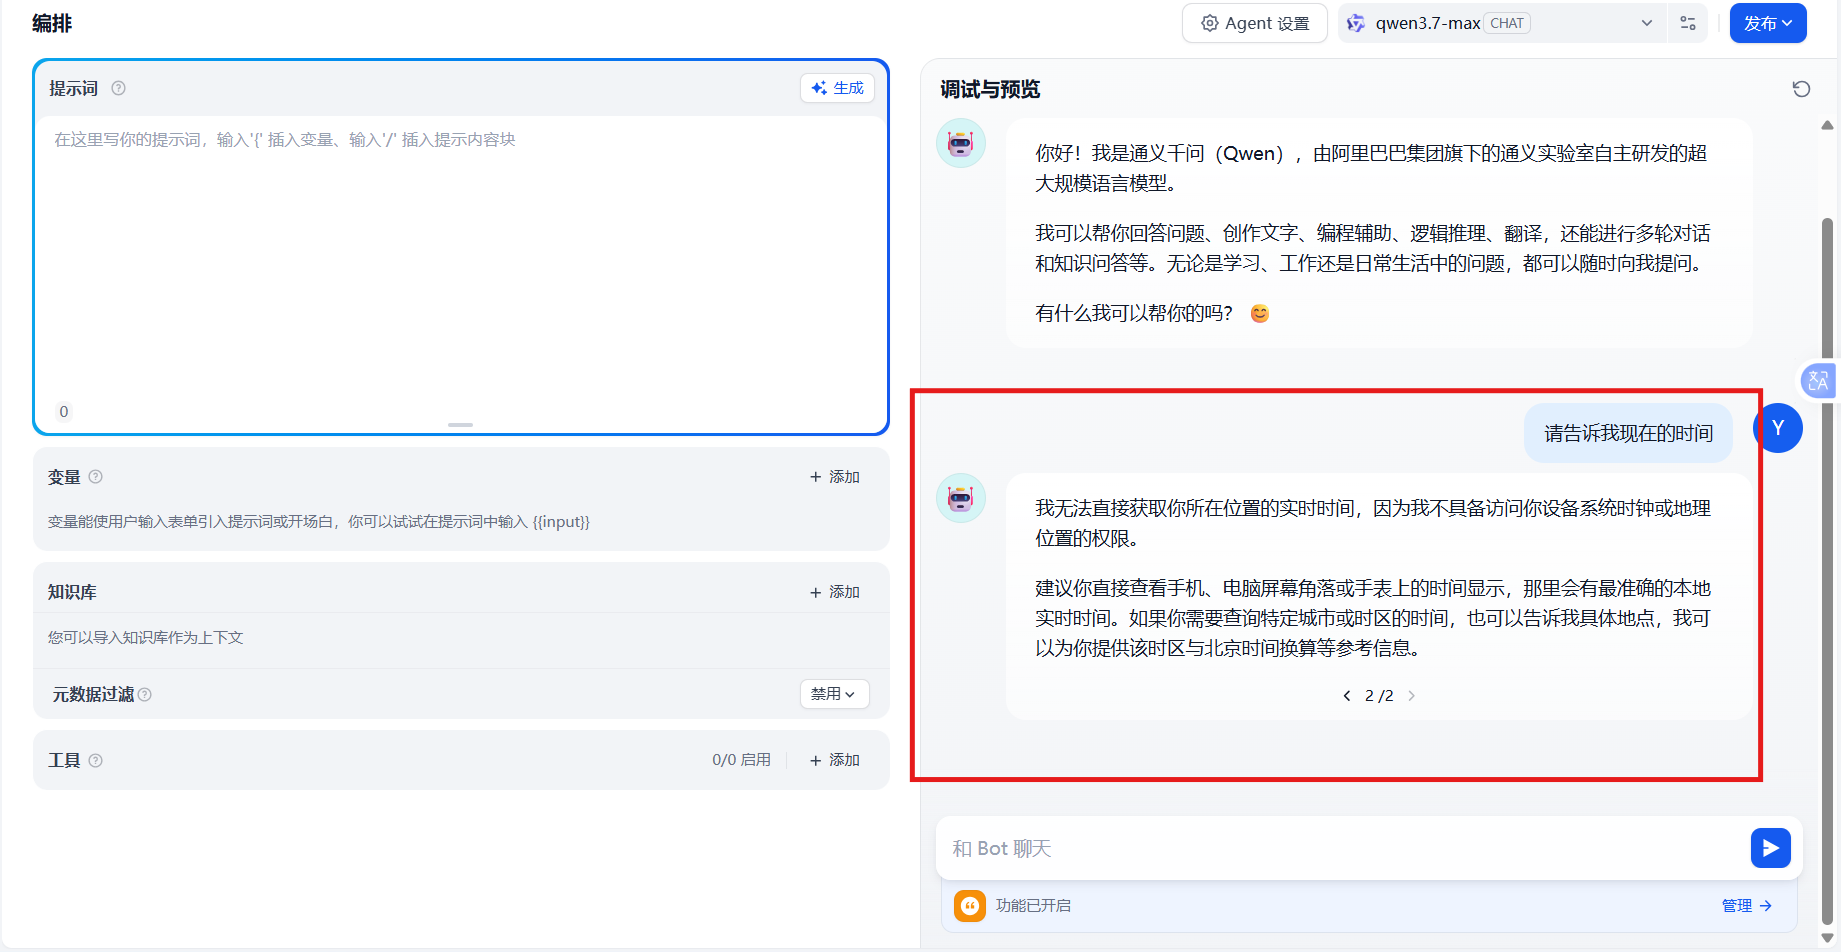Screen dimensions: 1841x952
Task: Click the prompt character count 0
Action: click(64, 411)
